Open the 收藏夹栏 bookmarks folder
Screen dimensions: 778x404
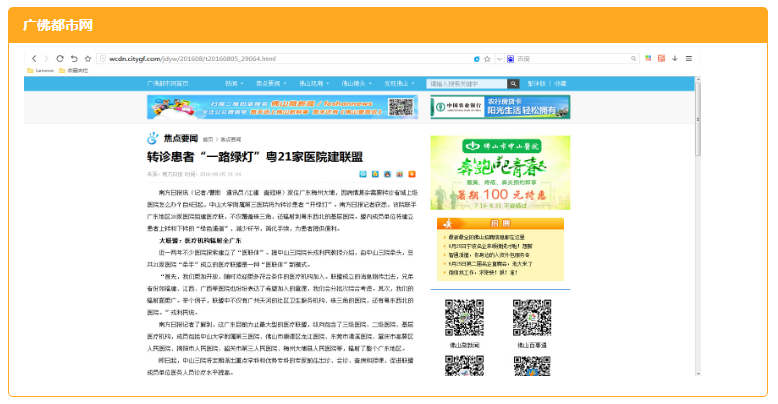click(x=73, y=70)
